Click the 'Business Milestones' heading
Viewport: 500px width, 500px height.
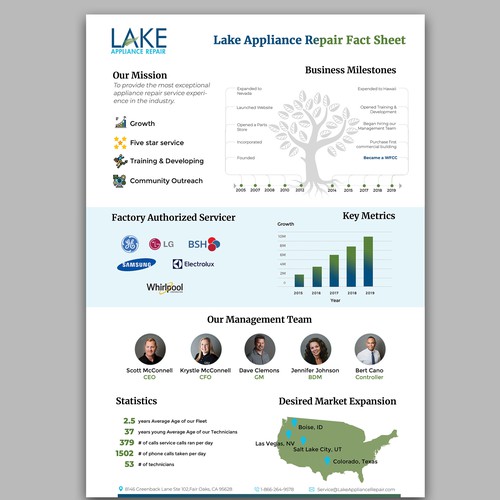[x=351, y=70]
